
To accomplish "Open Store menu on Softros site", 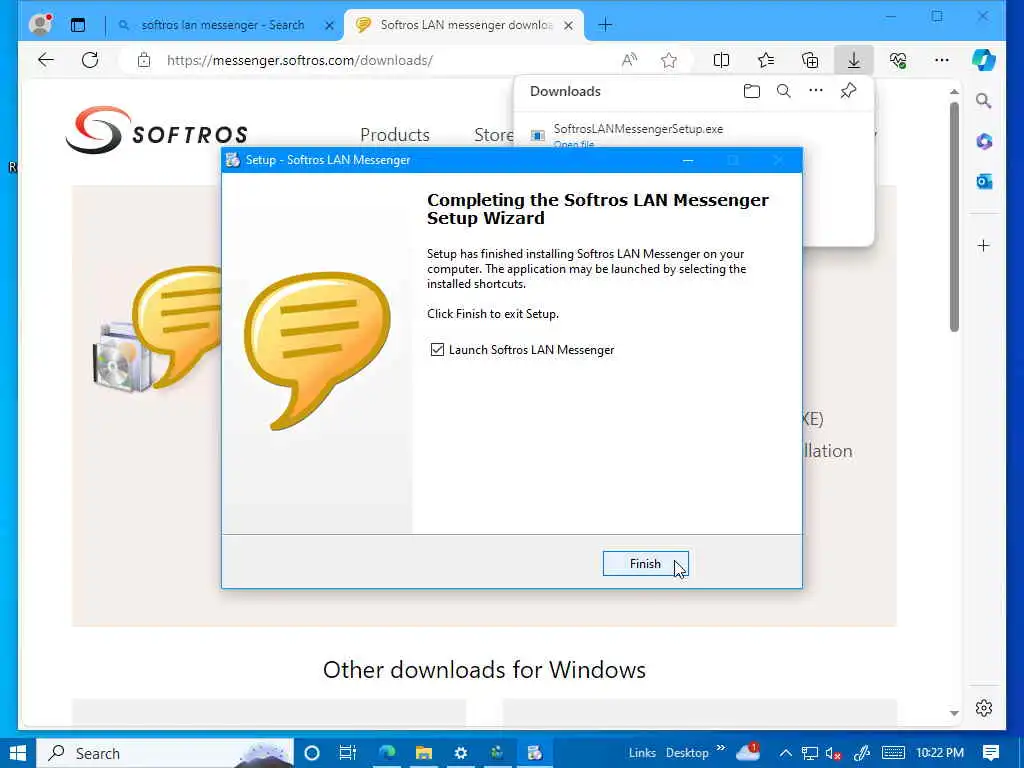I will point(494,135).
